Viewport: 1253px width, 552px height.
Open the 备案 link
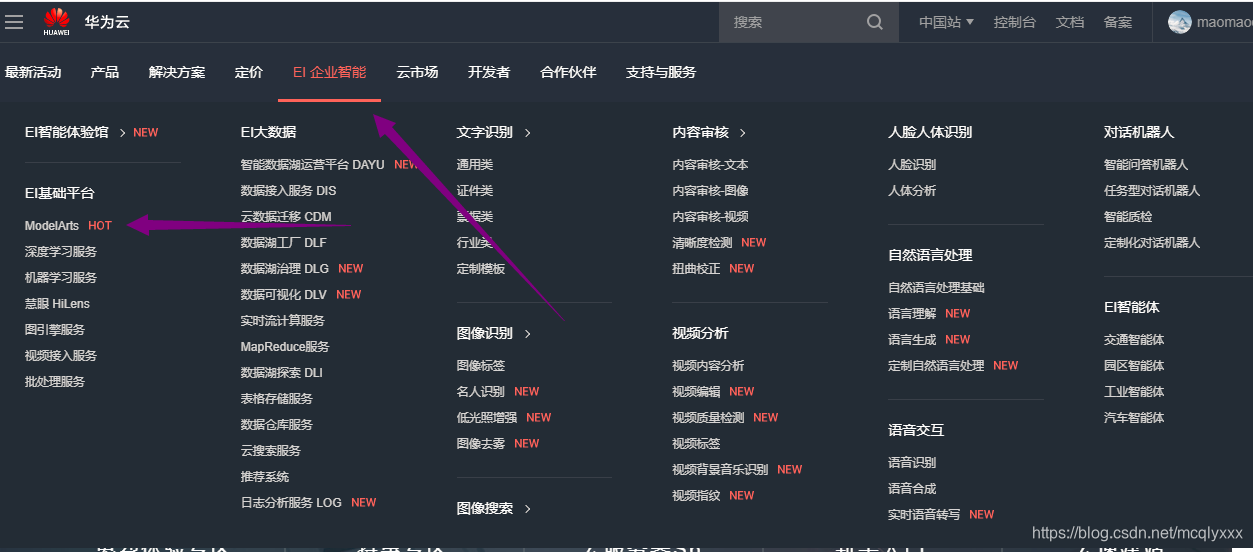1118,22
